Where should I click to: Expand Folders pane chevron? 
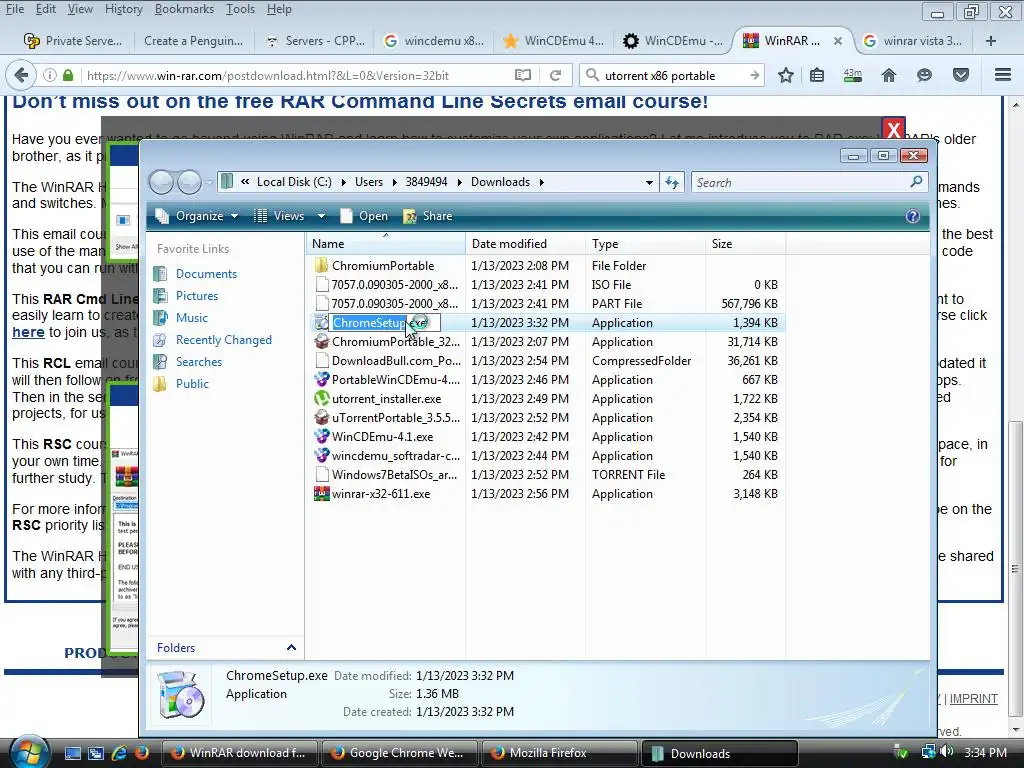(x=291, y=648)
